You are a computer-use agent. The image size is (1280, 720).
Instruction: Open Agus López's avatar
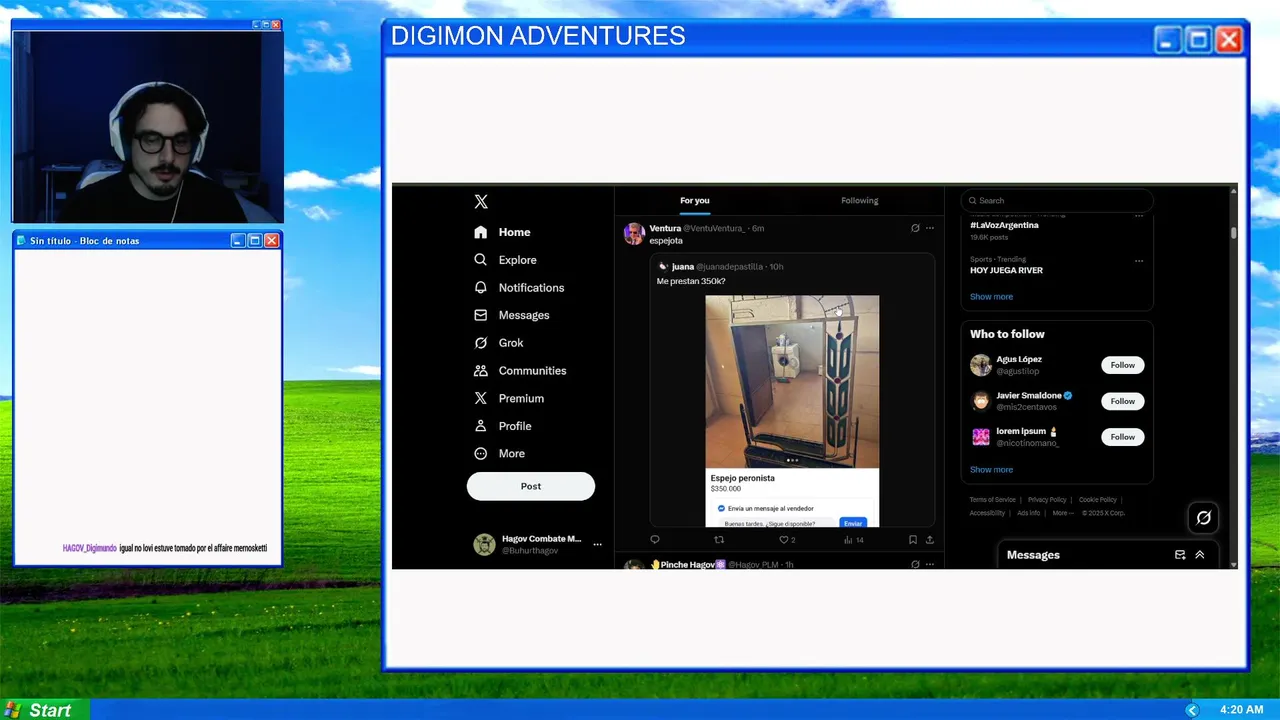click(980, 365)
